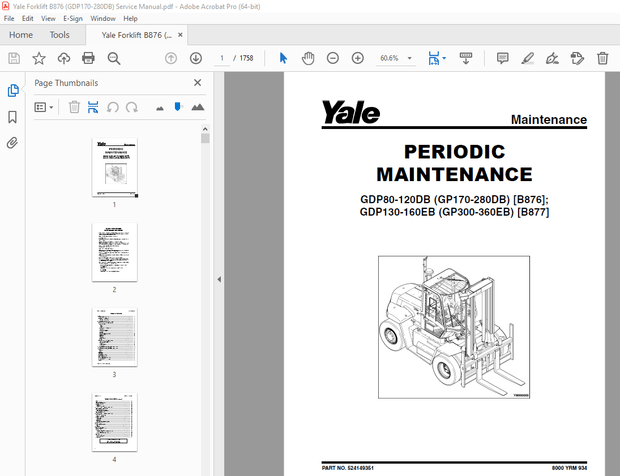Click the Zoom In plus icon

click(x=357, y=58)
